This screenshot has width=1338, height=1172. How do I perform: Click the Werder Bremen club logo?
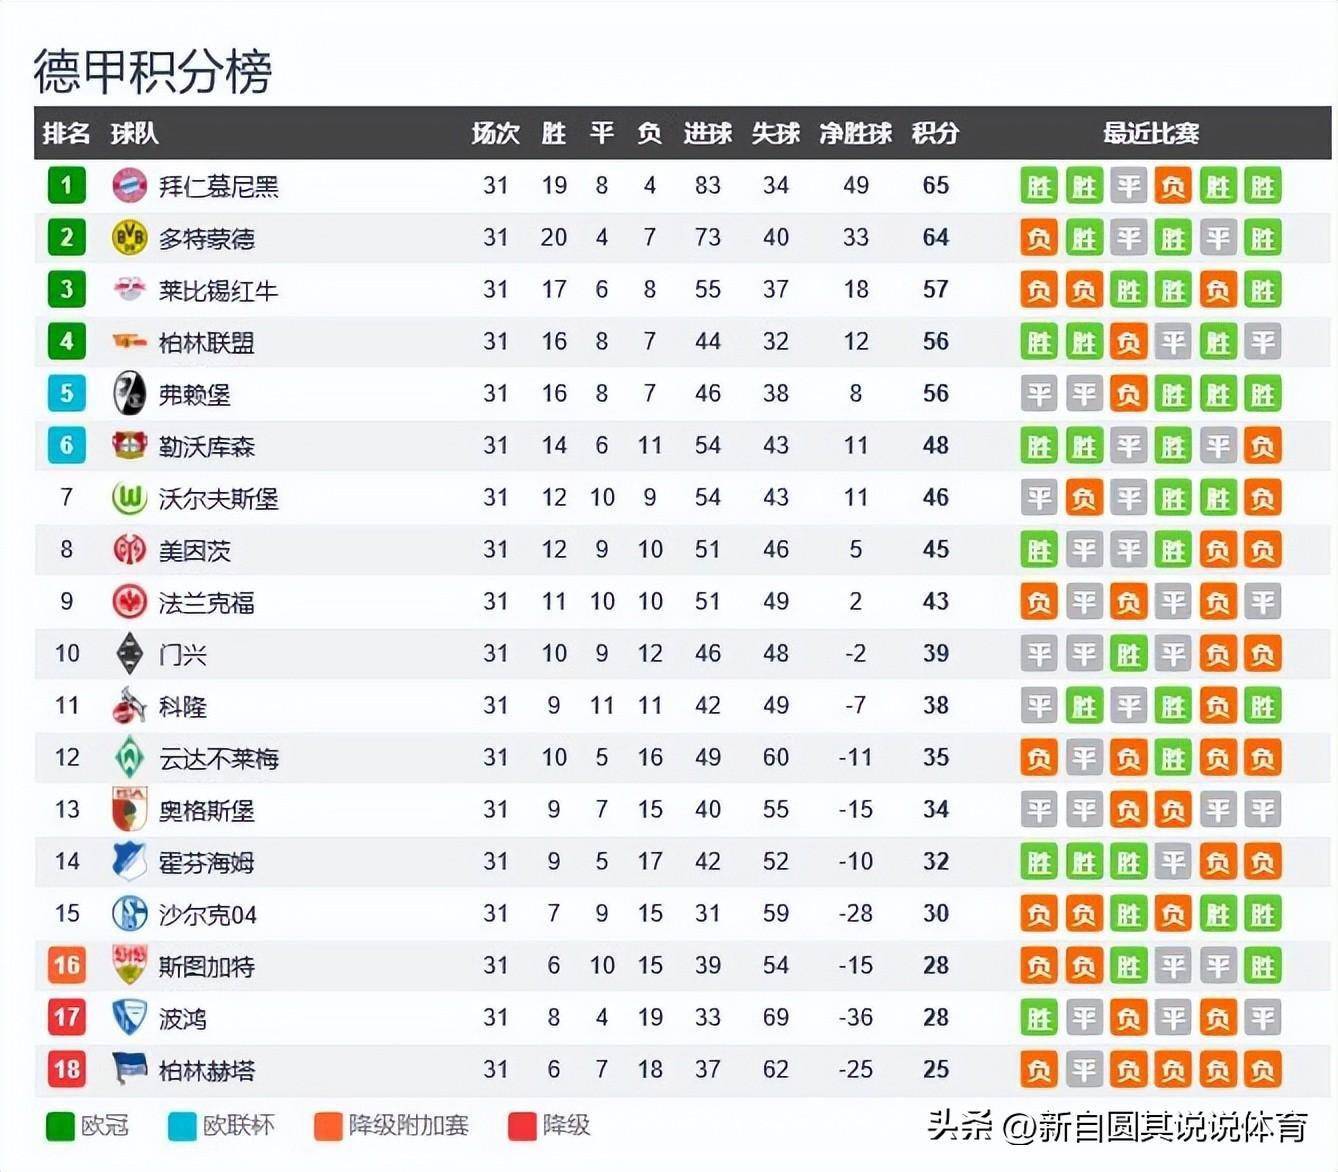129,757
